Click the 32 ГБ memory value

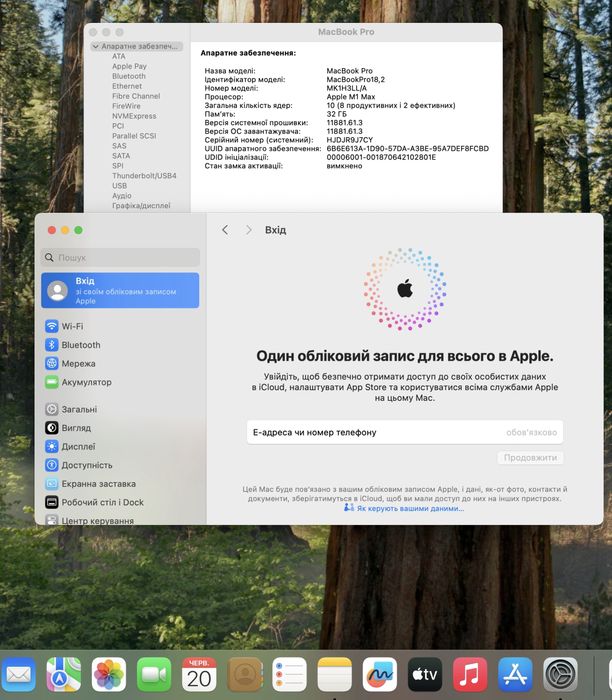(x=337, y=114)
